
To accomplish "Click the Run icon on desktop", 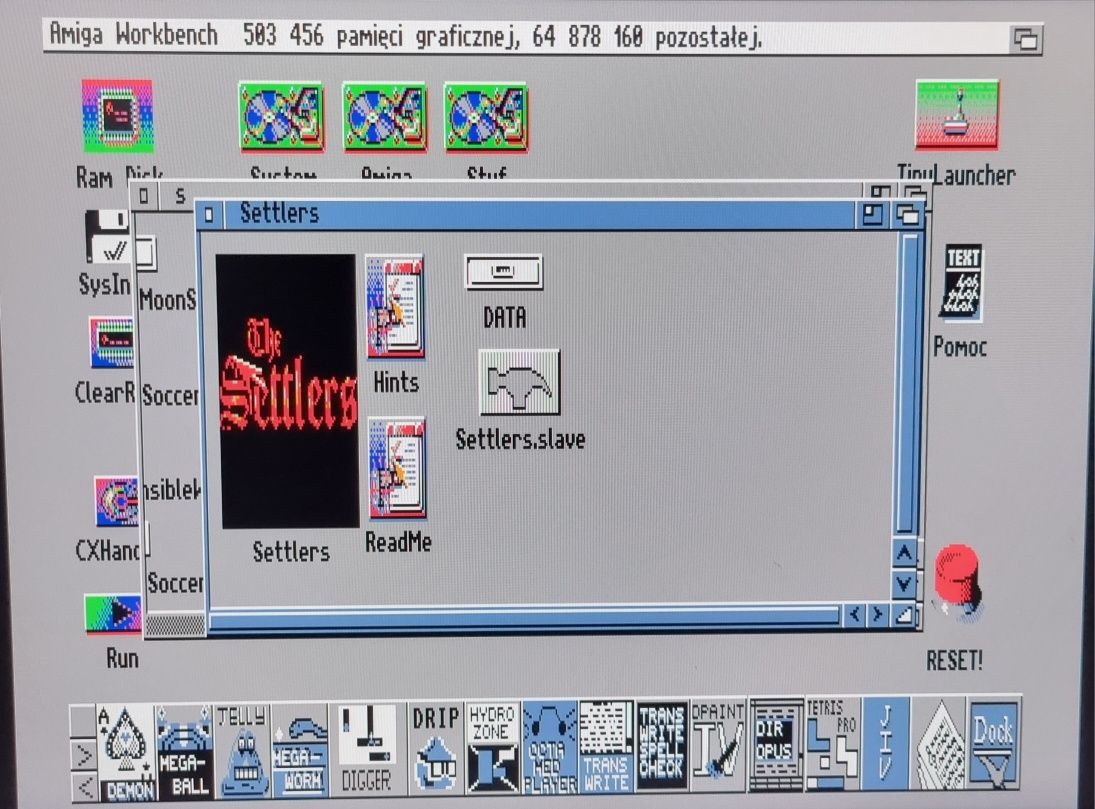I will pos(112,615).
